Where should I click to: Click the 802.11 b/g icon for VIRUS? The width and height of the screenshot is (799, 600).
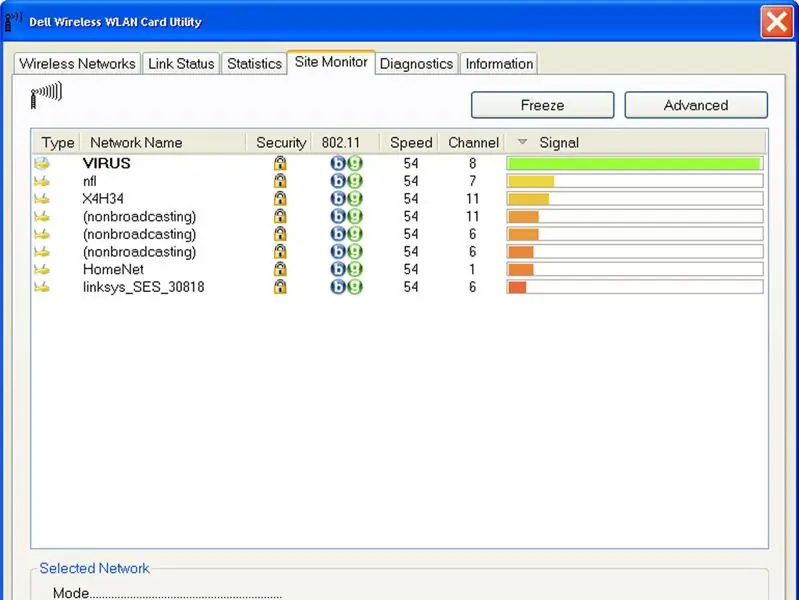click(347, 163)
